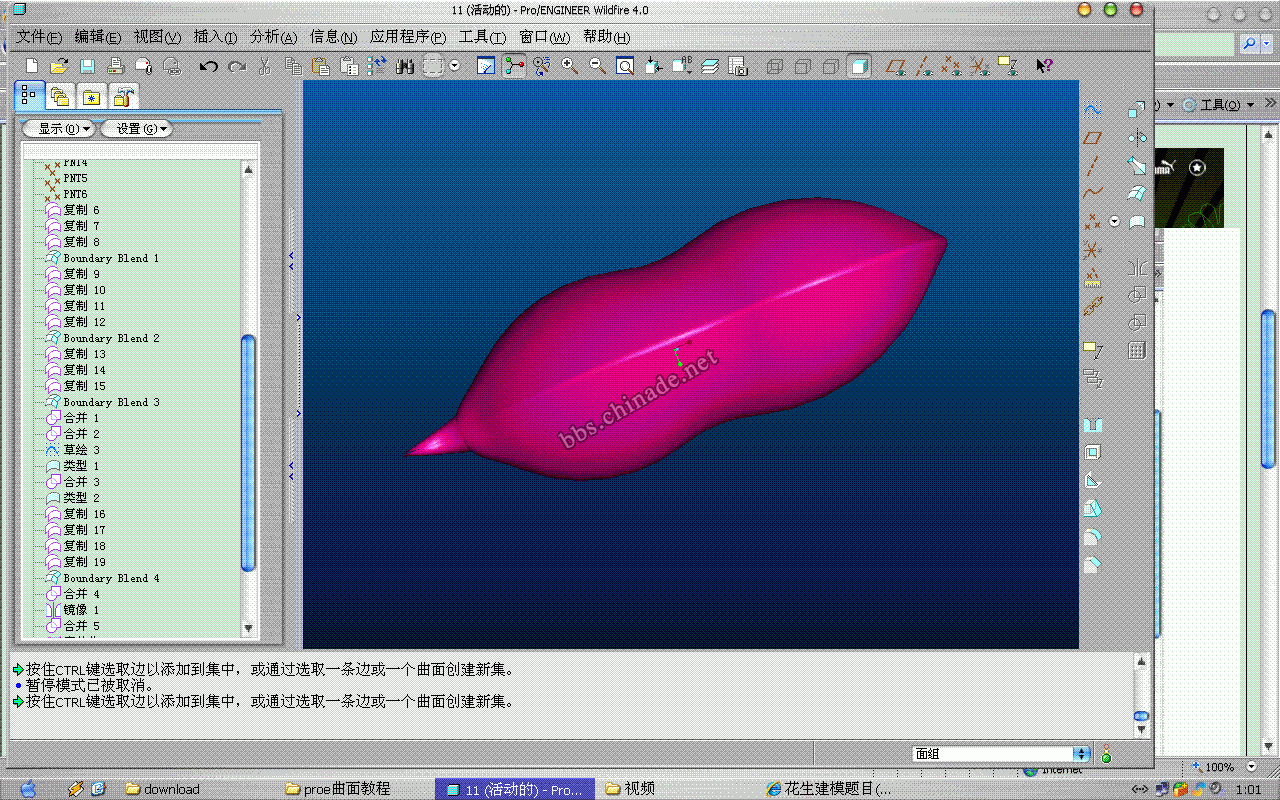This screenshot has height=800, width=1280.
Task: Switch to the connections hammer tab
Action: click(x=123, y=97)
